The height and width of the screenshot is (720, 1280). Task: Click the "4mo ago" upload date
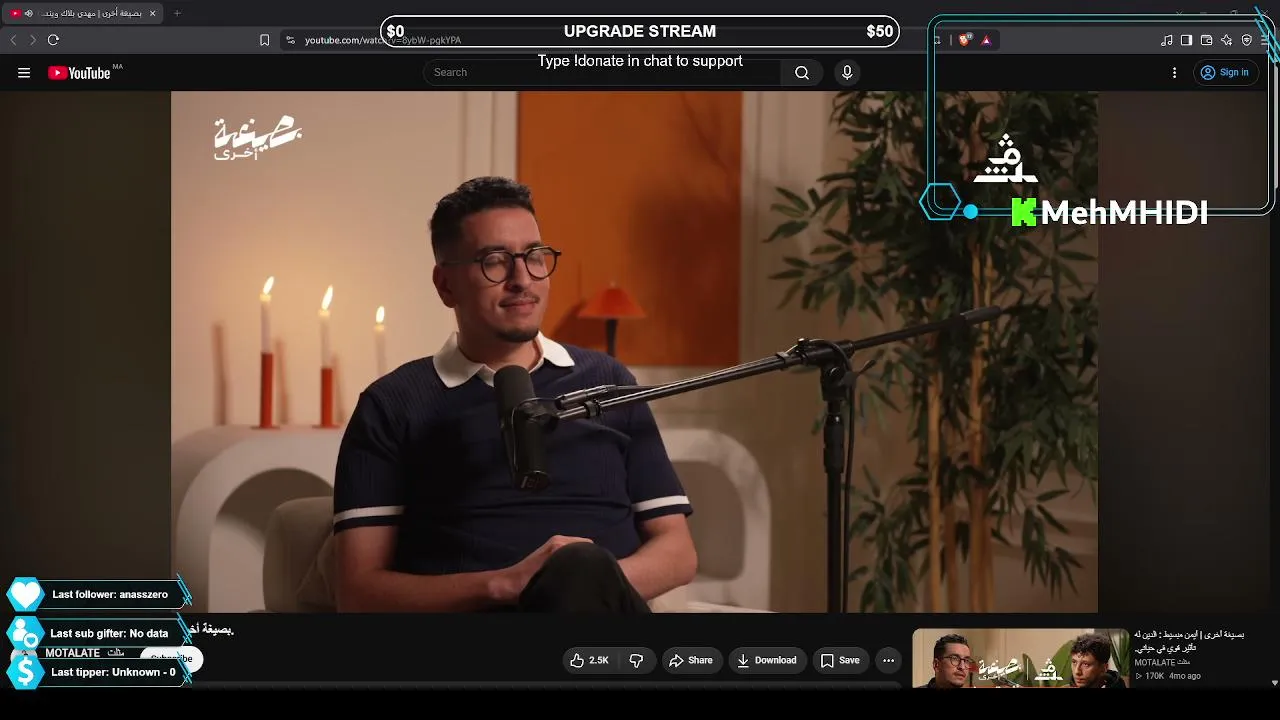click(1185, 676)
